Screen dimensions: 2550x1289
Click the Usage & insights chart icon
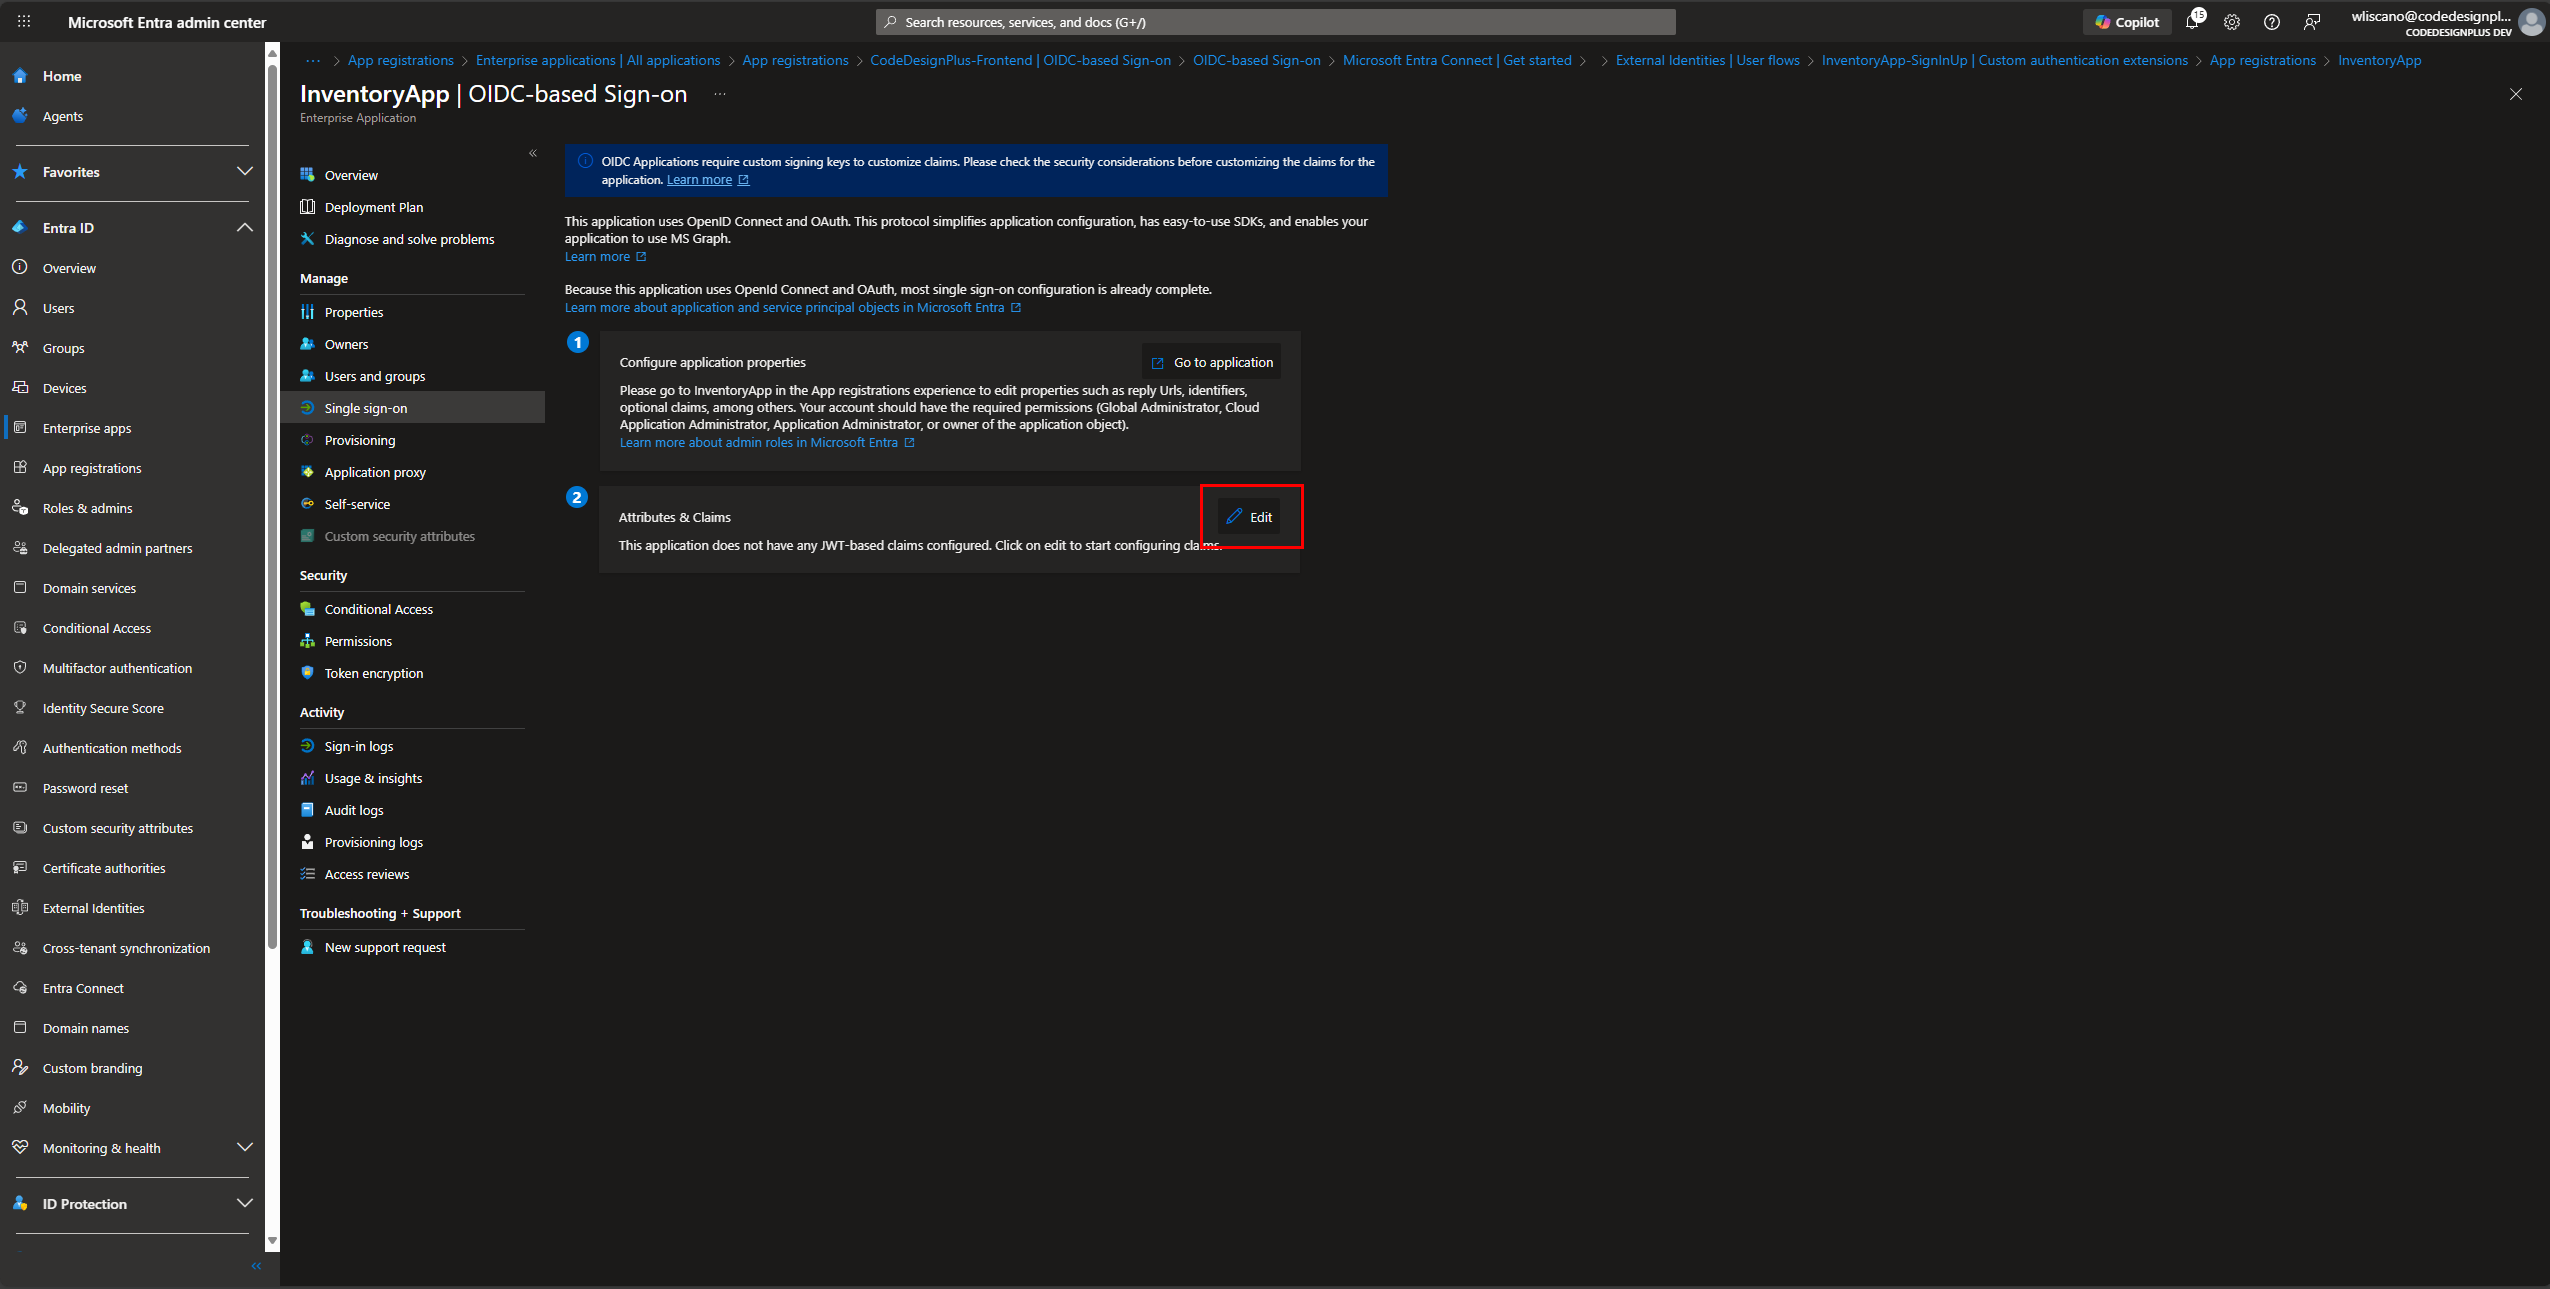point(308,778)
